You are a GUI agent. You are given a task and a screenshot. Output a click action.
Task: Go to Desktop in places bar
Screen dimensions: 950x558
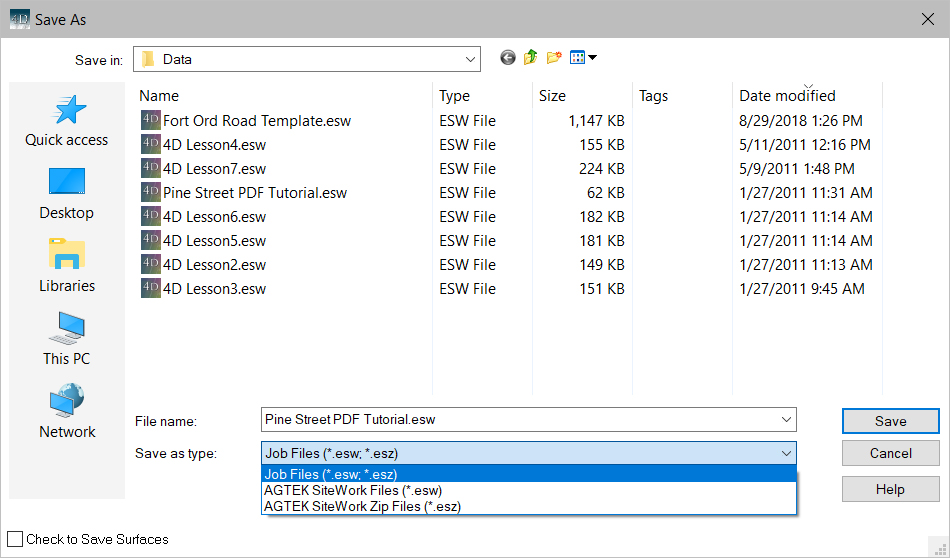click(67, 194)
